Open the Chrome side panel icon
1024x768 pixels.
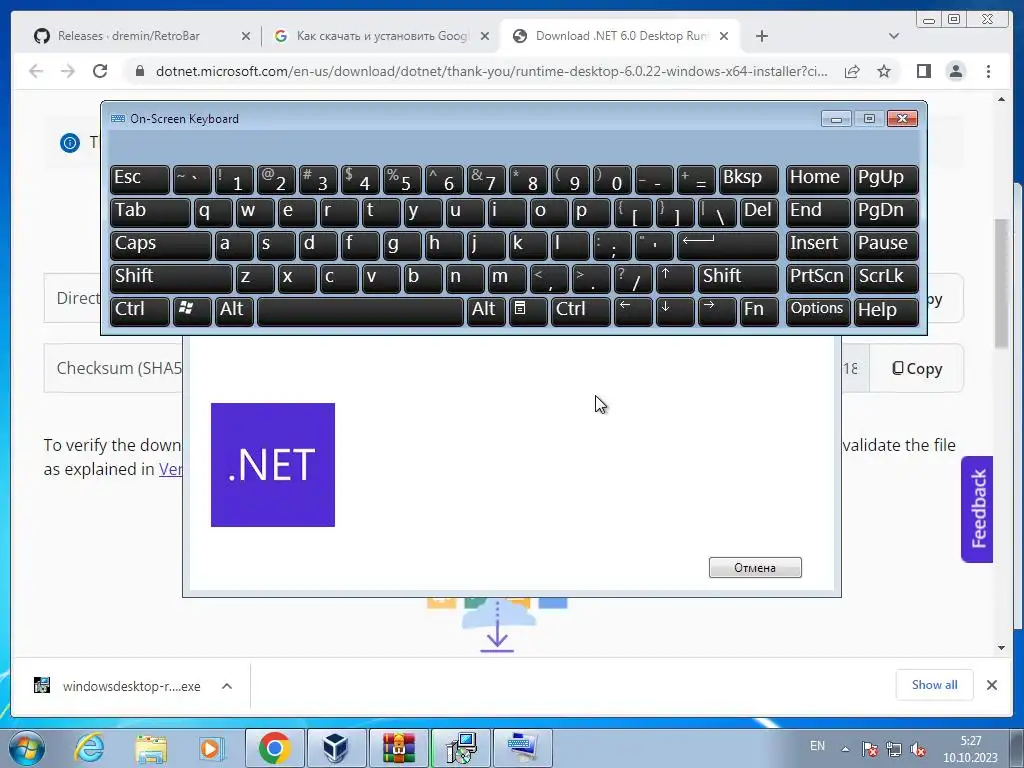tap(923, 71)
